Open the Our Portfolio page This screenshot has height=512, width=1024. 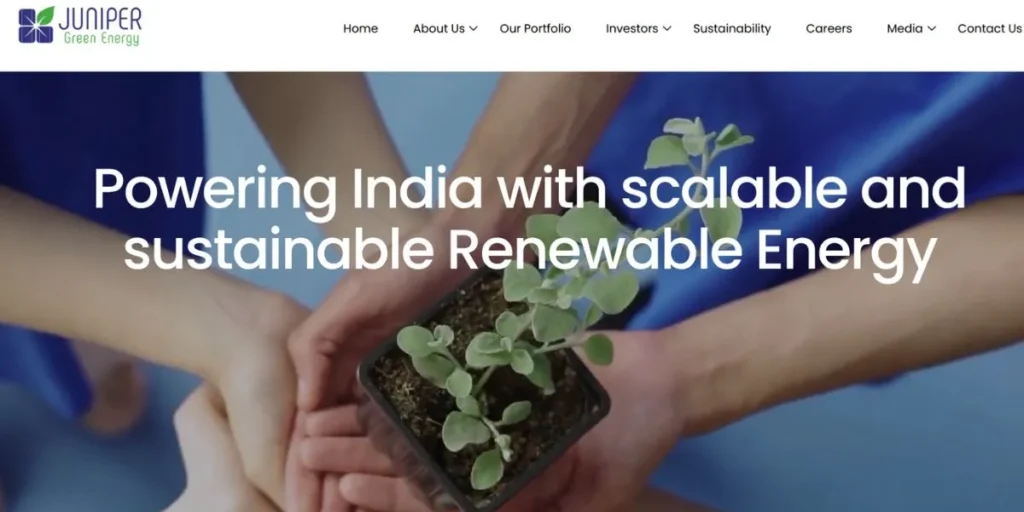click(x=535, y=29)
